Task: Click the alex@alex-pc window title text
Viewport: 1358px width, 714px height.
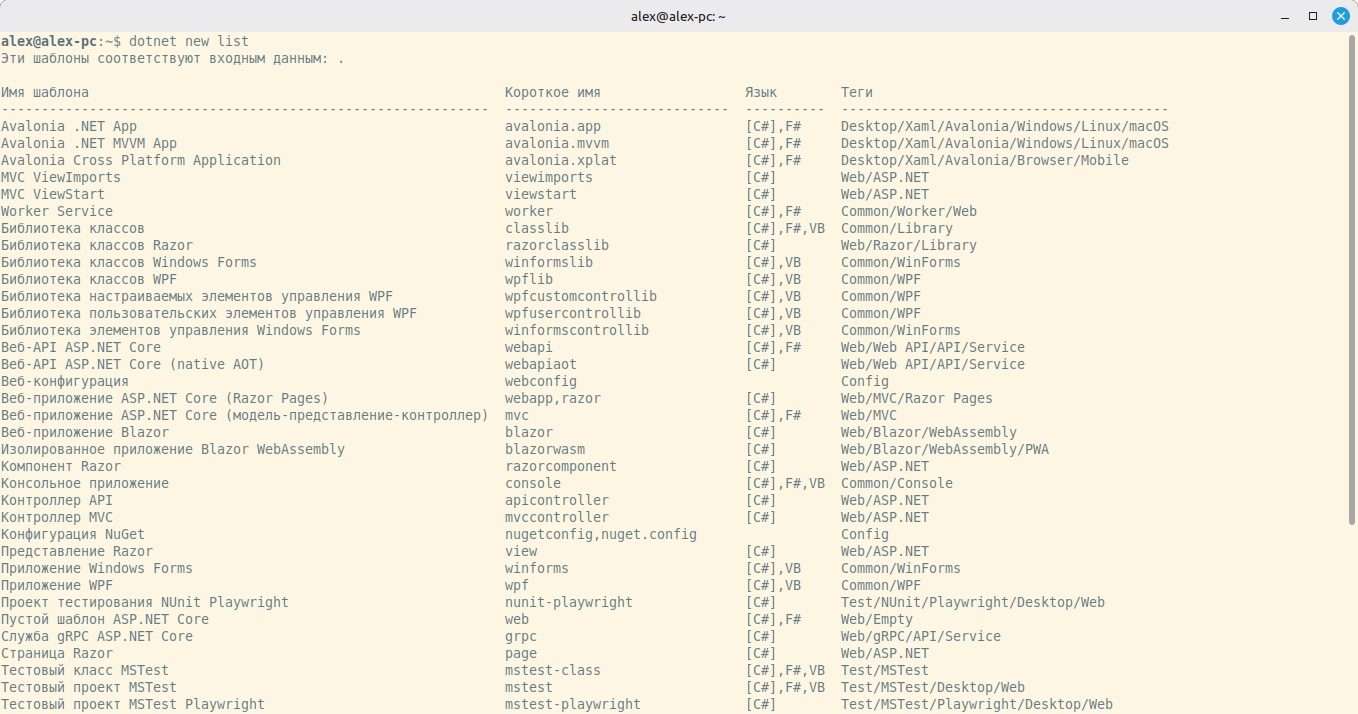Action: point(678,16)
